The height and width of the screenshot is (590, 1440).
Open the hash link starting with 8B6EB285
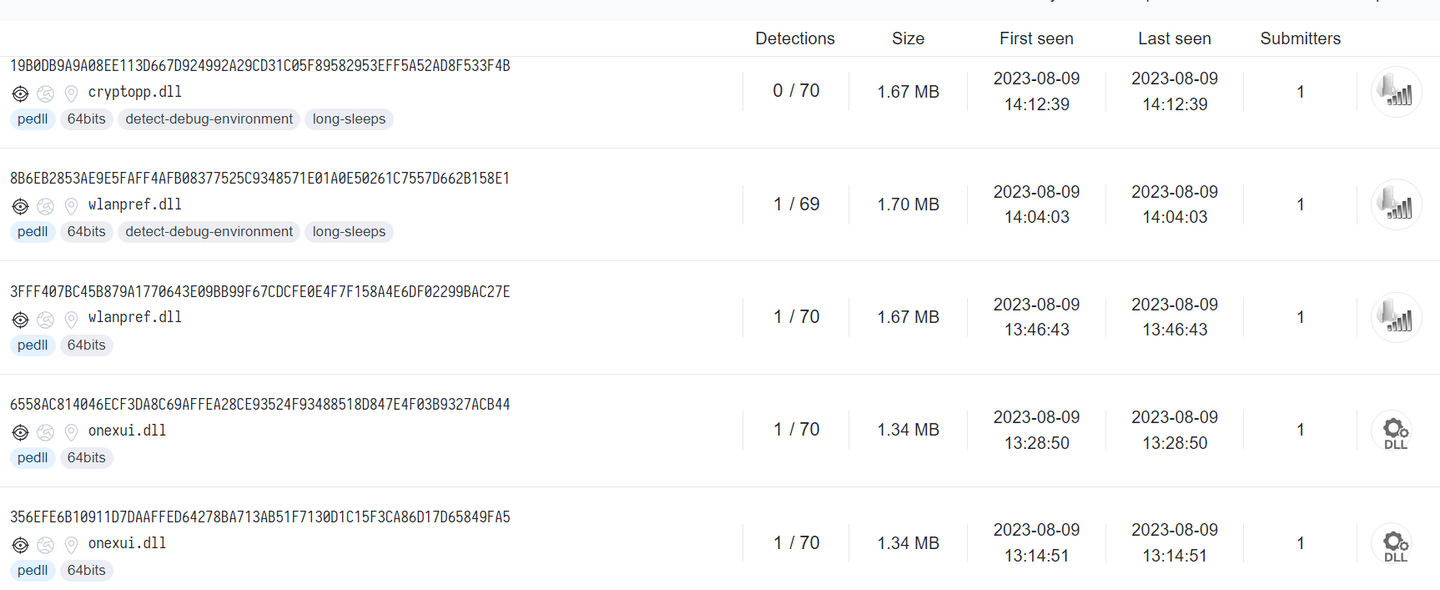260,179
